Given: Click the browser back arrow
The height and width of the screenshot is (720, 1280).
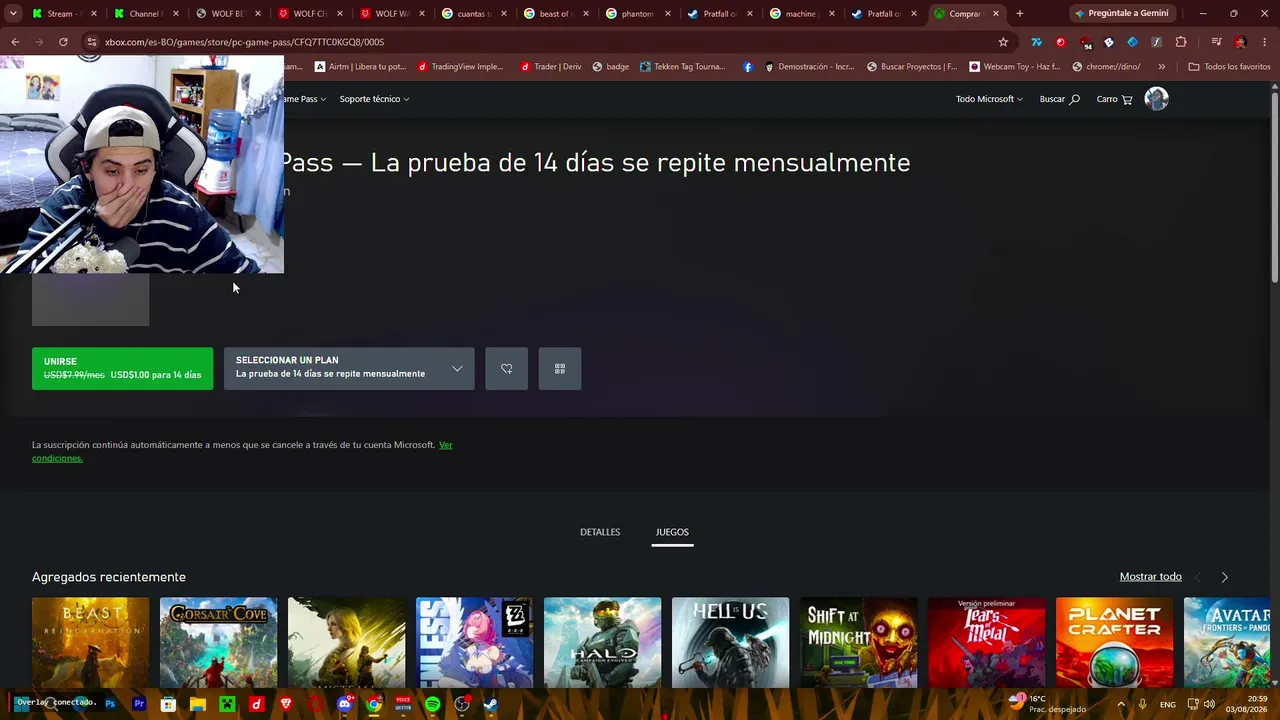Looking at the screenshot, I should [x=15, y=42].
